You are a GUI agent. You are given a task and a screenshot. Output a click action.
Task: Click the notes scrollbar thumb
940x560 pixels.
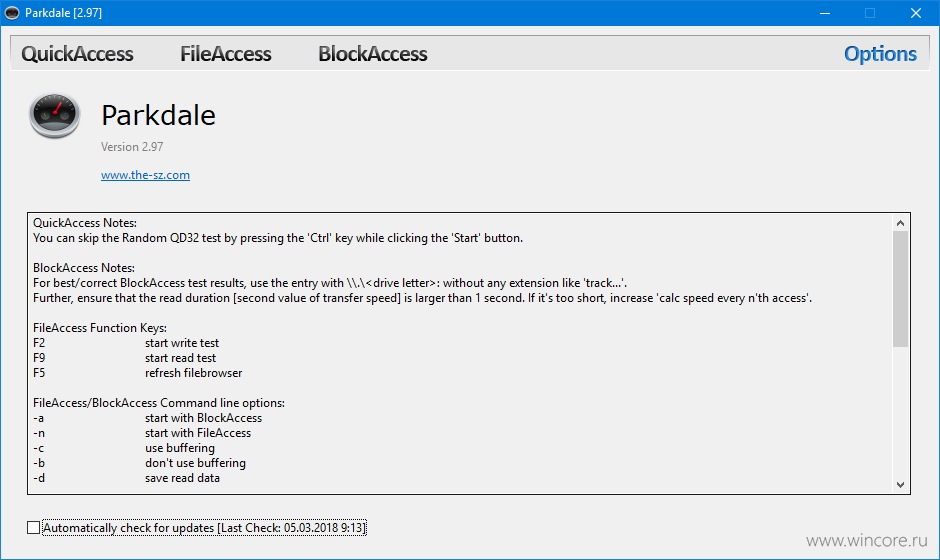click(x=900, y=289)
